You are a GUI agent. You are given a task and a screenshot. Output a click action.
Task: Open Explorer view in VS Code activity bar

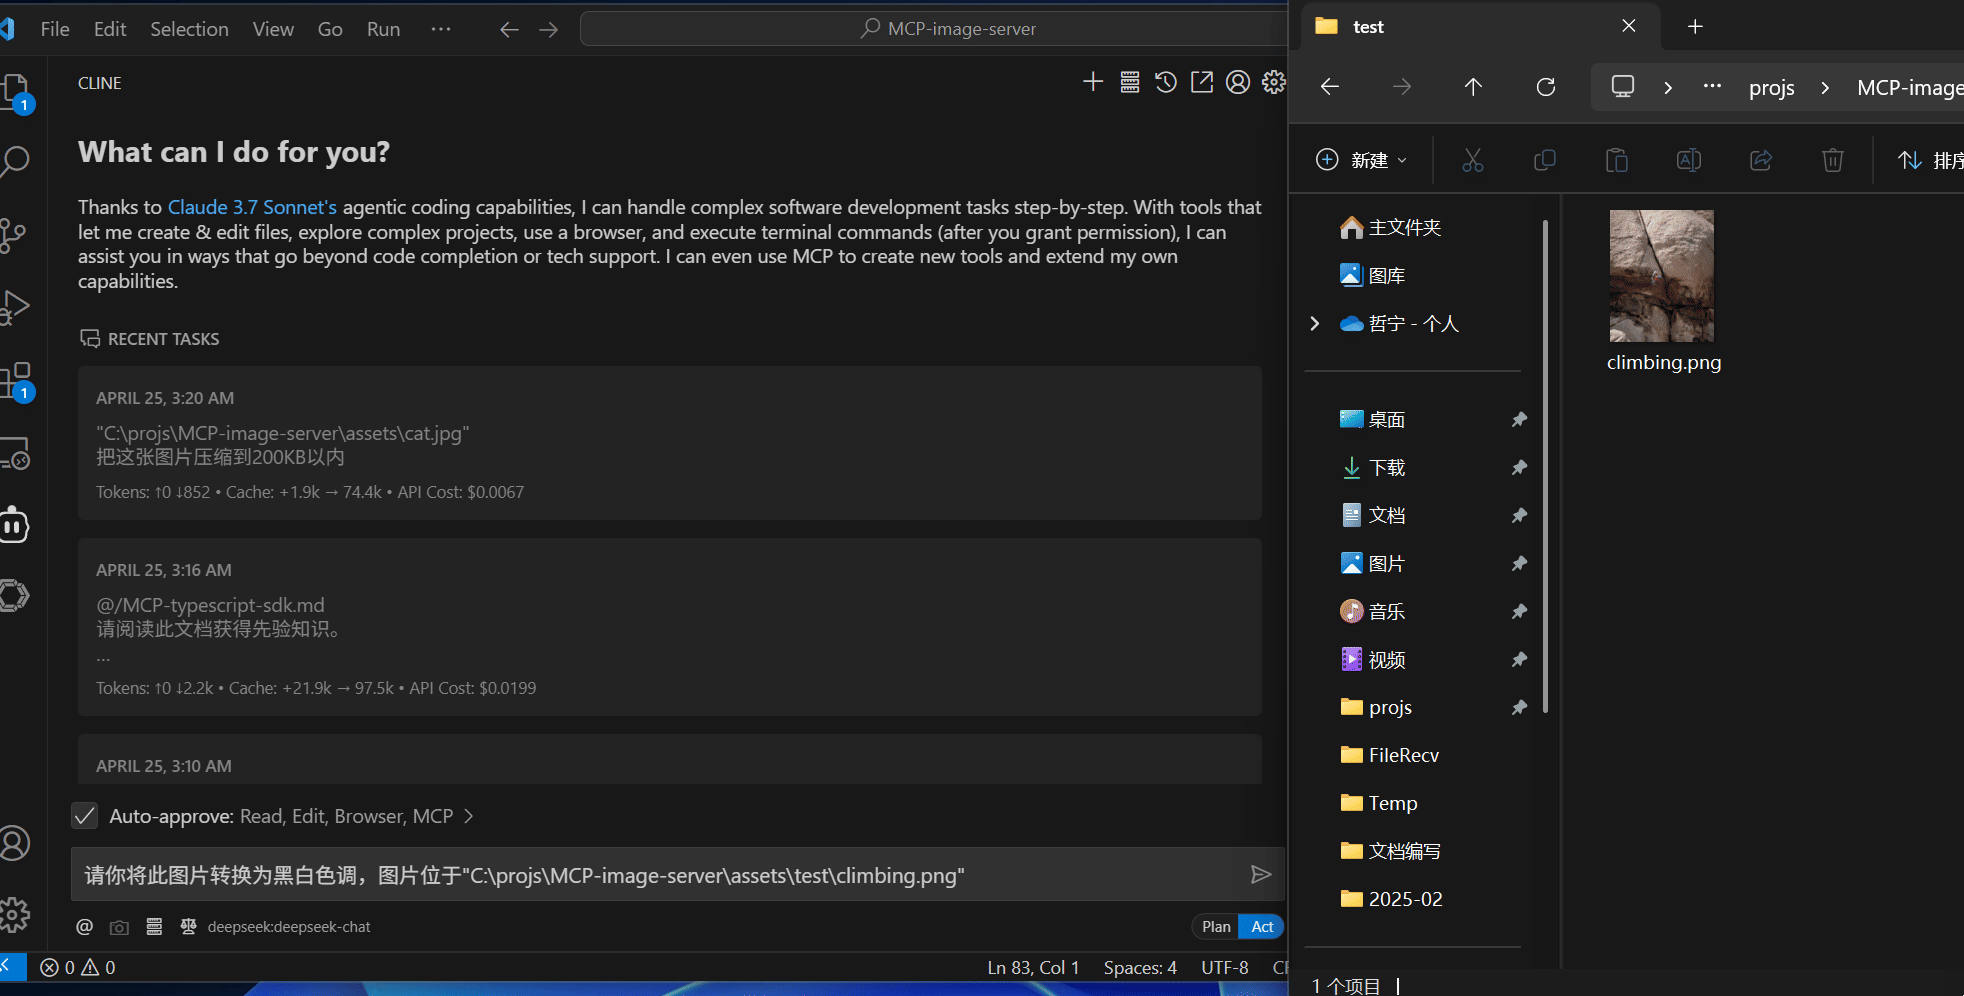tap(14, 92)
